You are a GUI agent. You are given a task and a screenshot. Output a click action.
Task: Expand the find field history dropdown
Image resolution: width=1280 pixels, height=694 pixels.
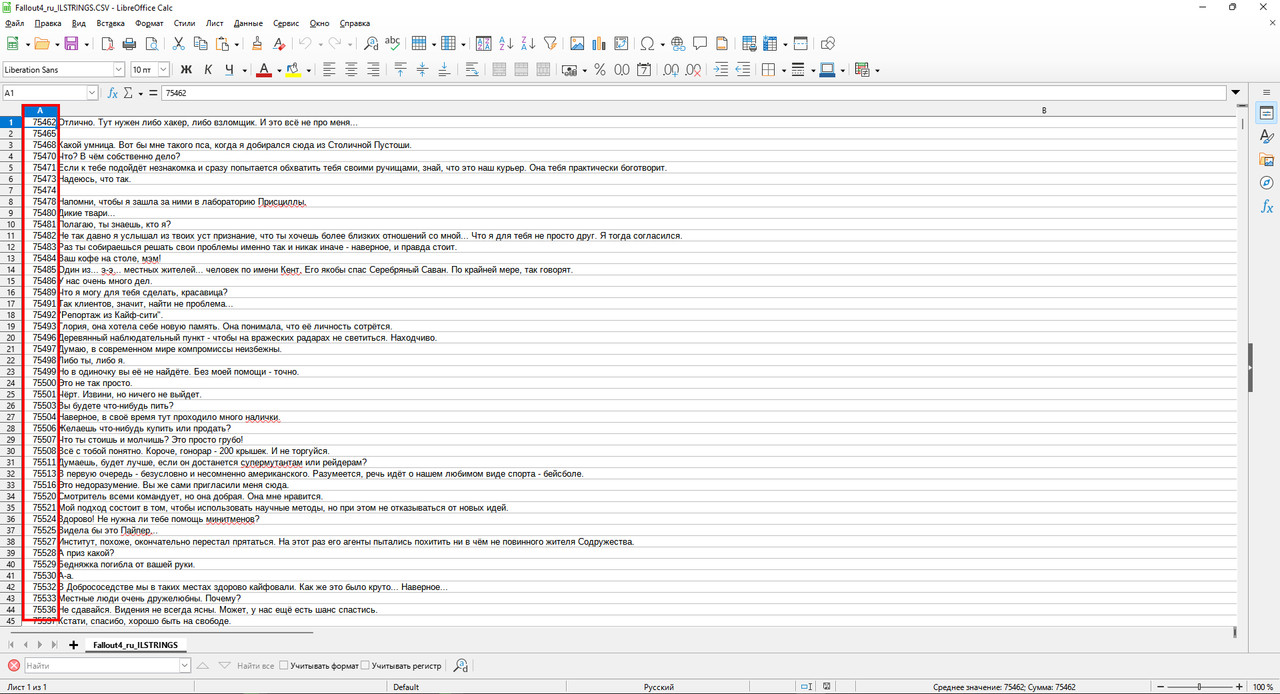[x=185, y=665]
